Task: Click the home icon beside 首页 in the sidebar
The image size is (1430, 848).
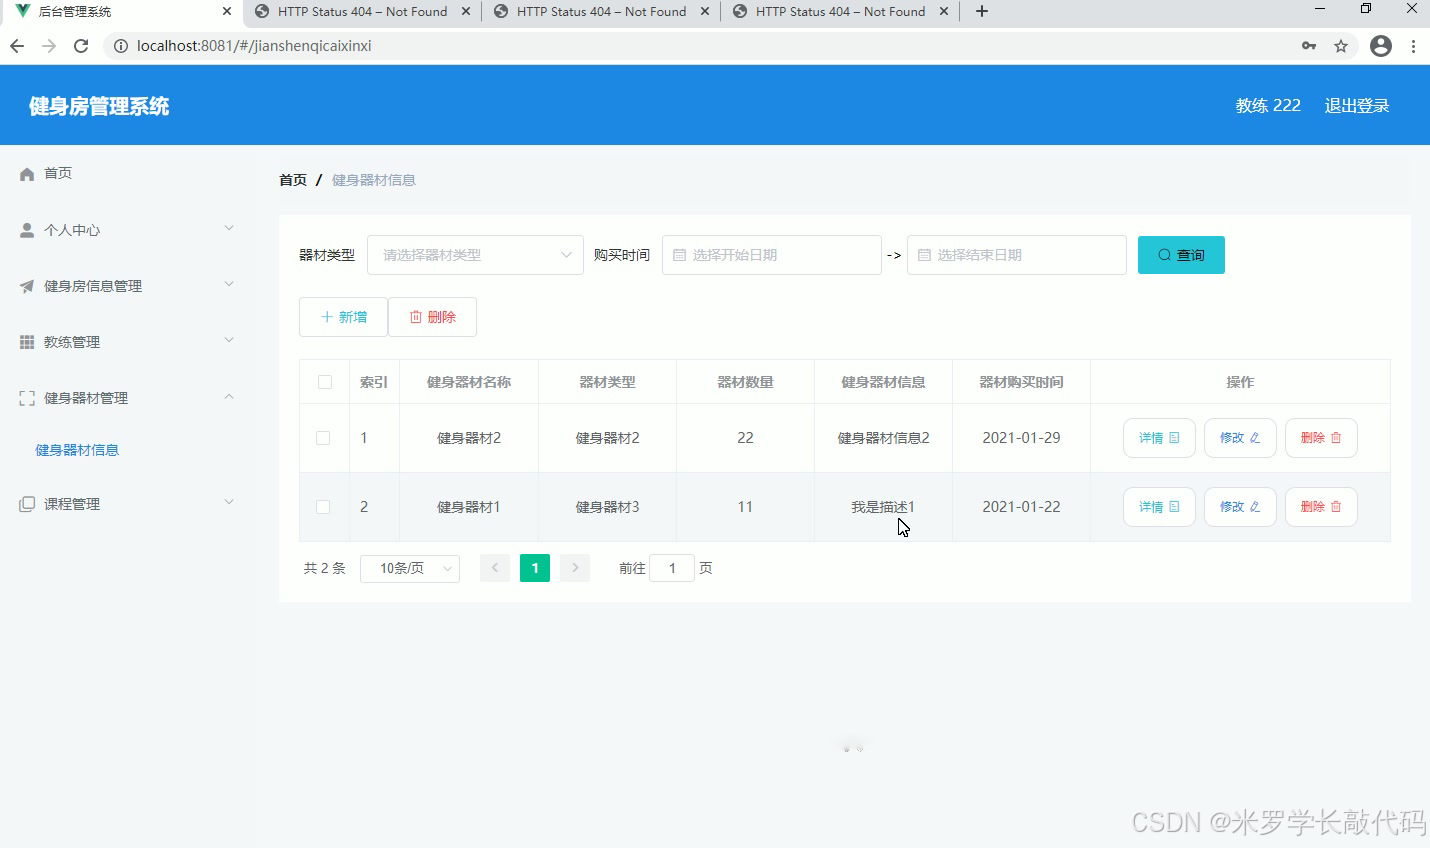Action: (x=27, y=174)
